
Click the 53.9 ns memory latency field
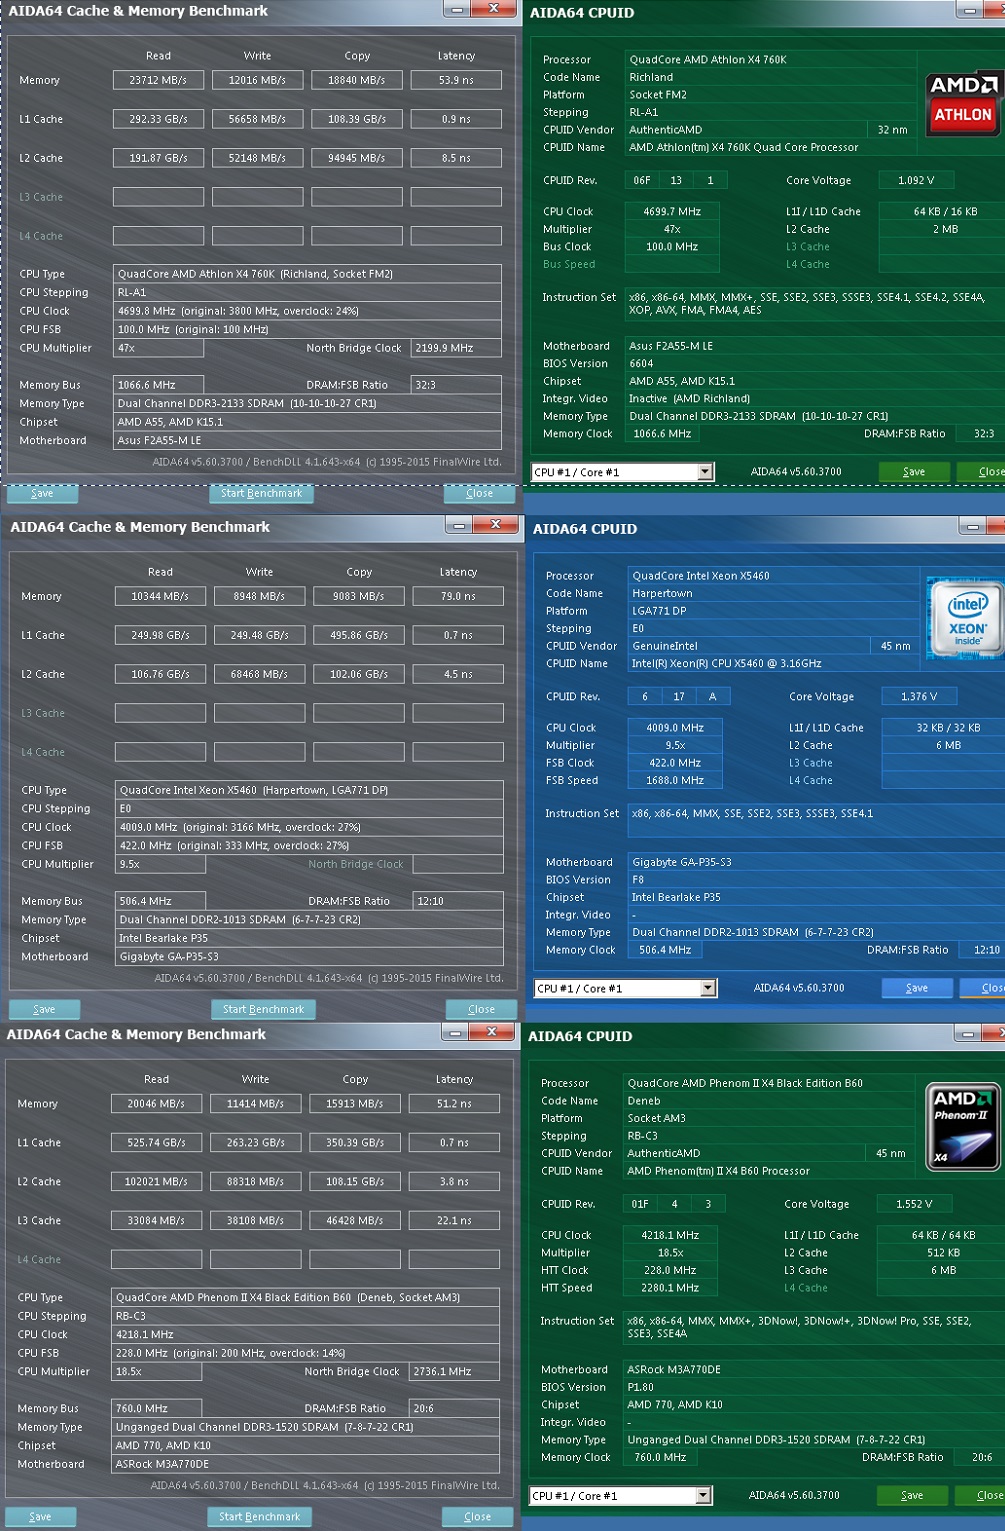coord(456,80)
